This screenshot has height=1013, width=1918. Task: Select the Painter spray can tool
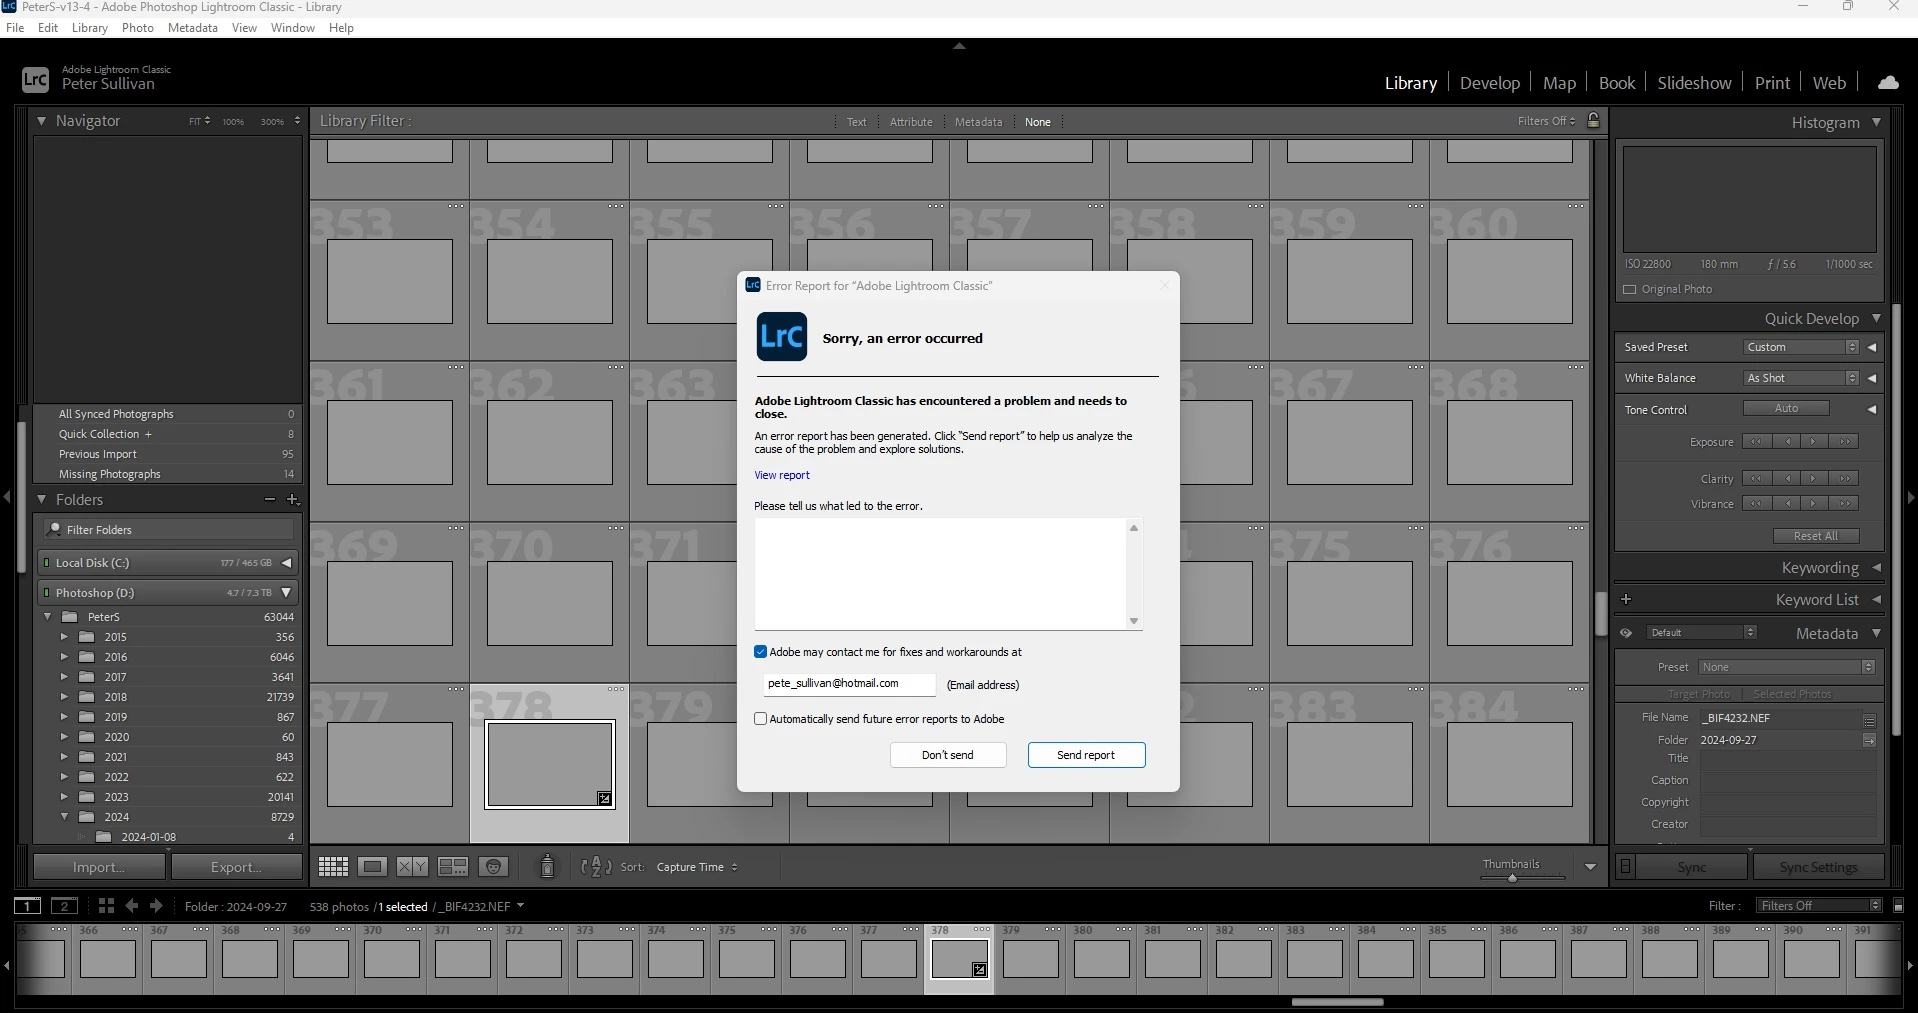(547, 866)
